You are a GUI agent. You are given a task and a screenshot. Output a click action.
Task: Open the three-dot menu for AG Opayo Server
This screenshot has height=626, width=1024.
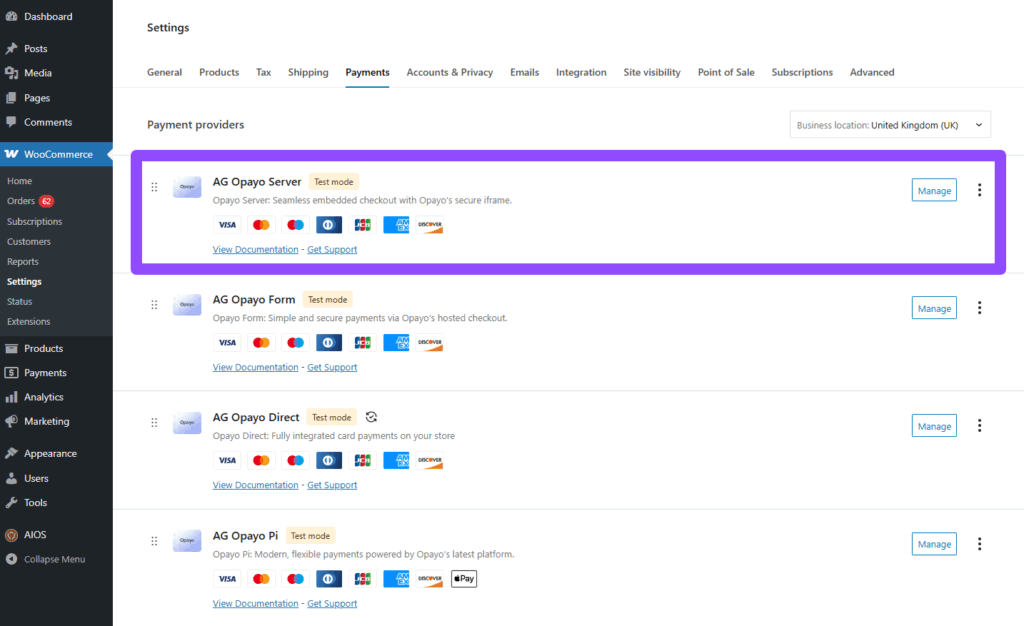979,190
